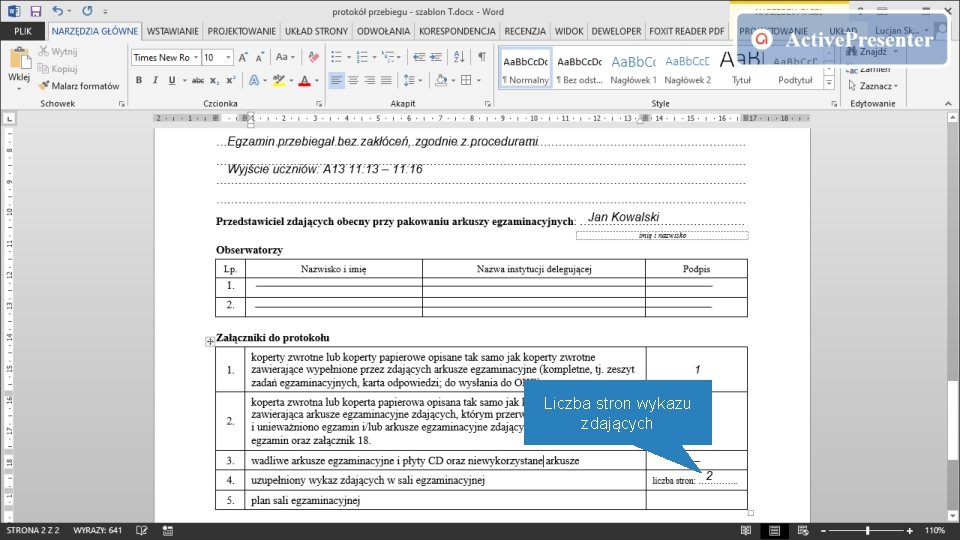
Task: Increase paragraph indent
Action: coord(436,58)
